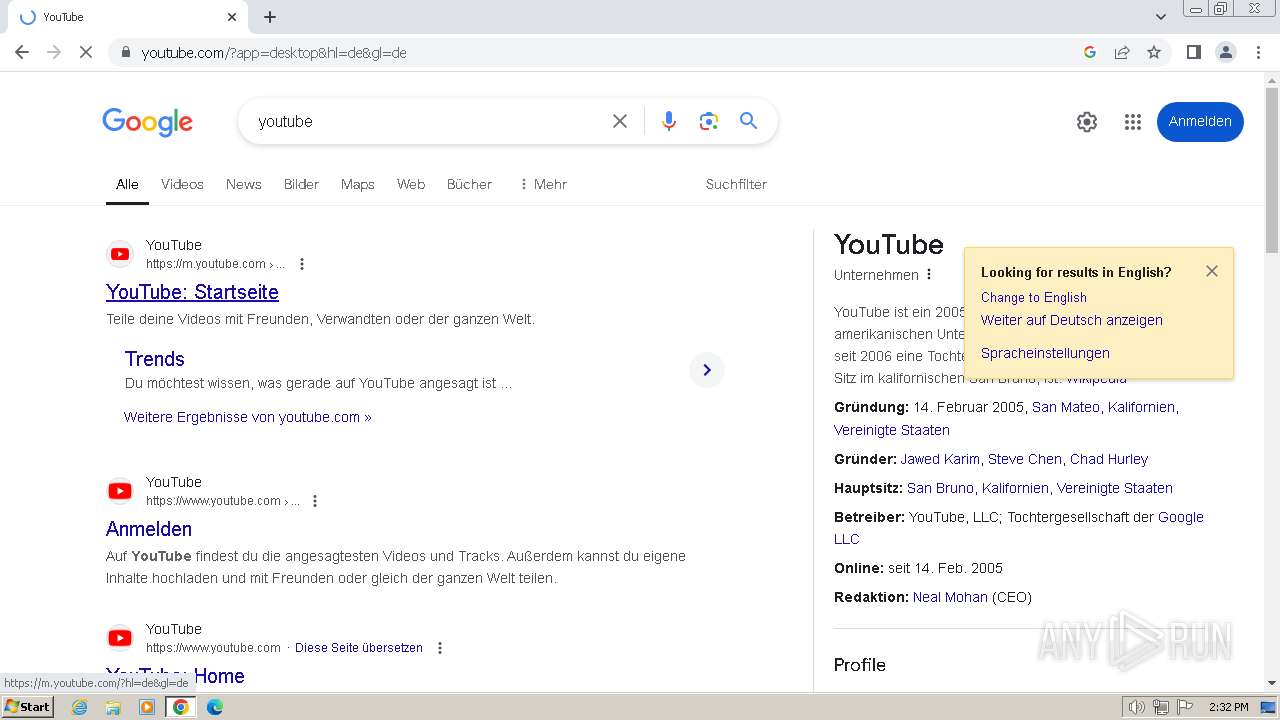This screenshot has height=720, width=1280.
Task: Switch to the Bilder tab
Action: click(x=301, y=184)
